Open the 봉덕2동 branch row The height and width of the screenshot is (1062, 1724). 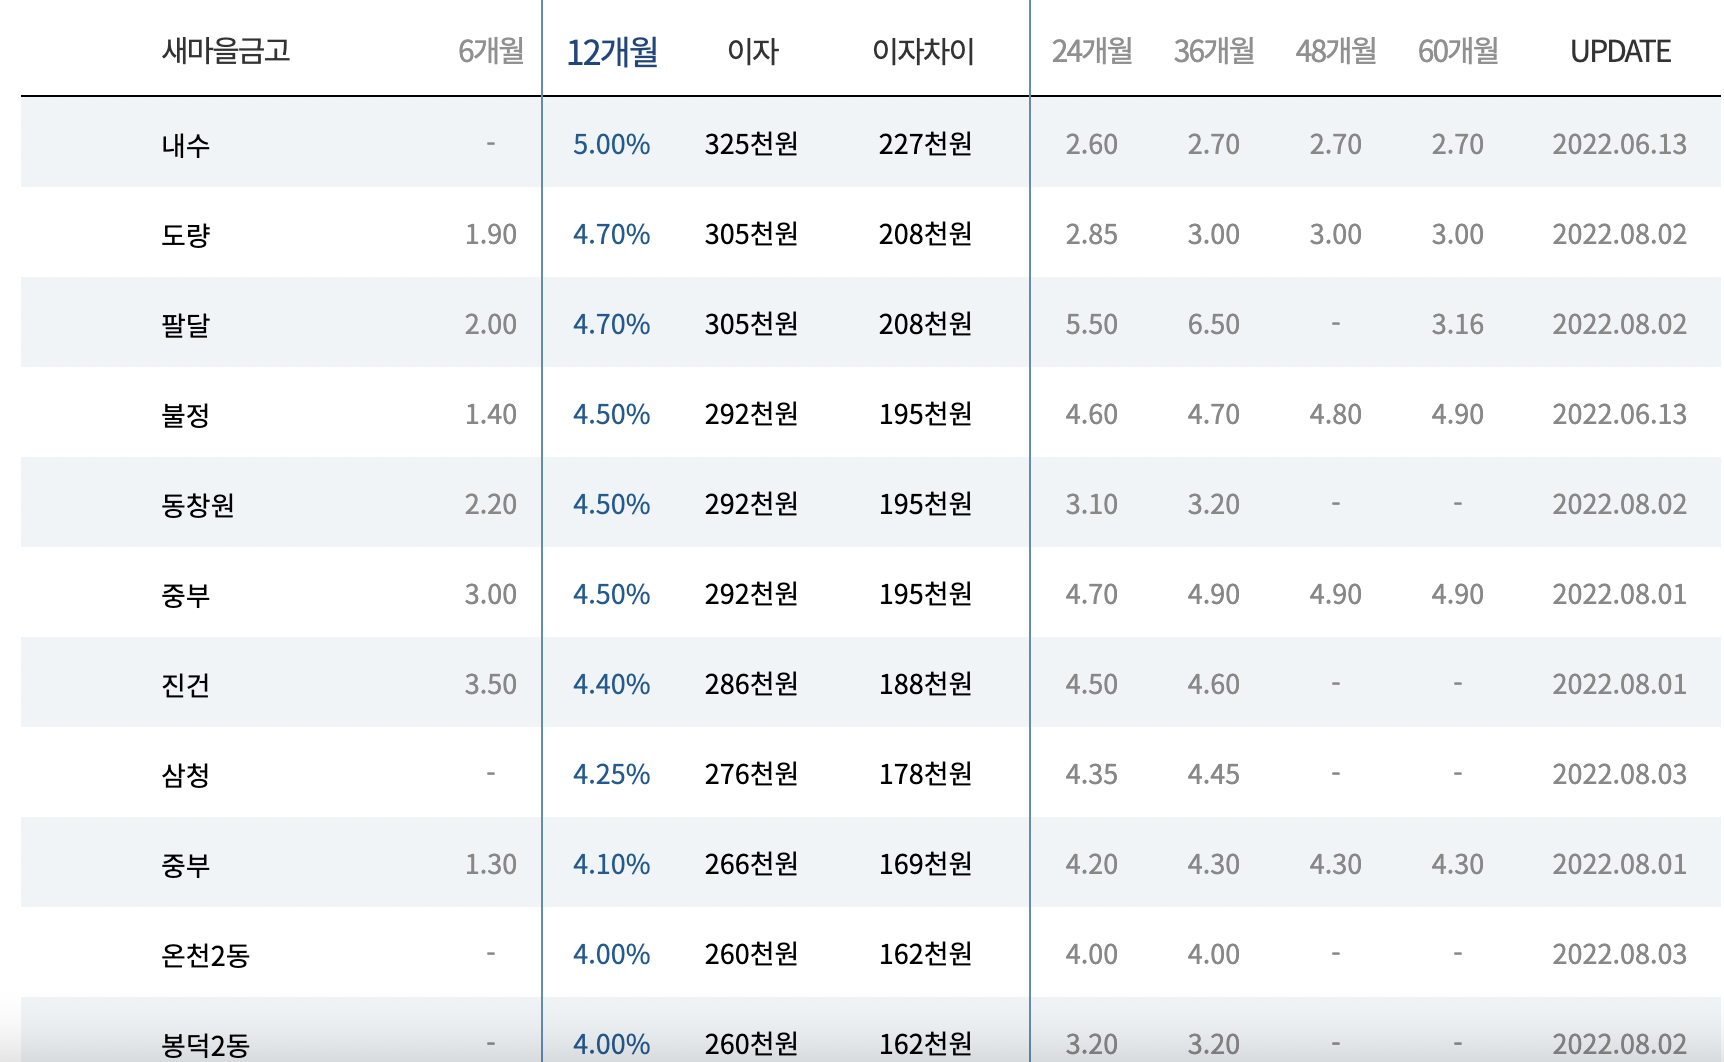pyautogui.click(x=871, y=1030)
